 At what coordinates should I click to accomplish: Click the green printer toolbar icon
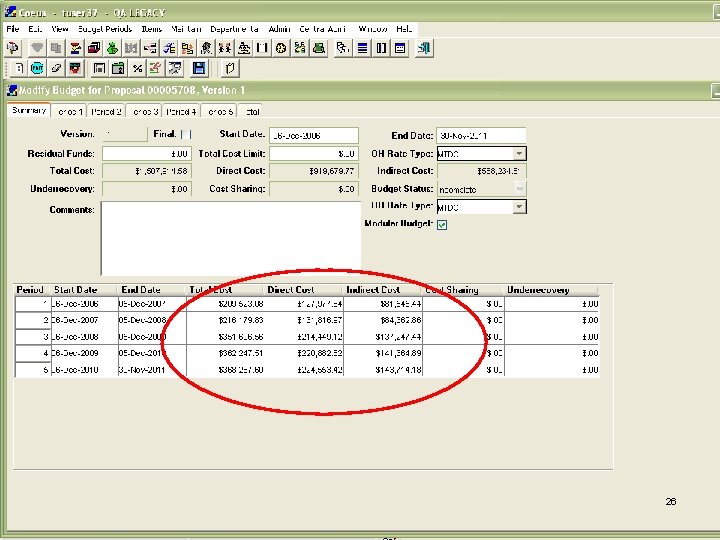coord(319,48)
